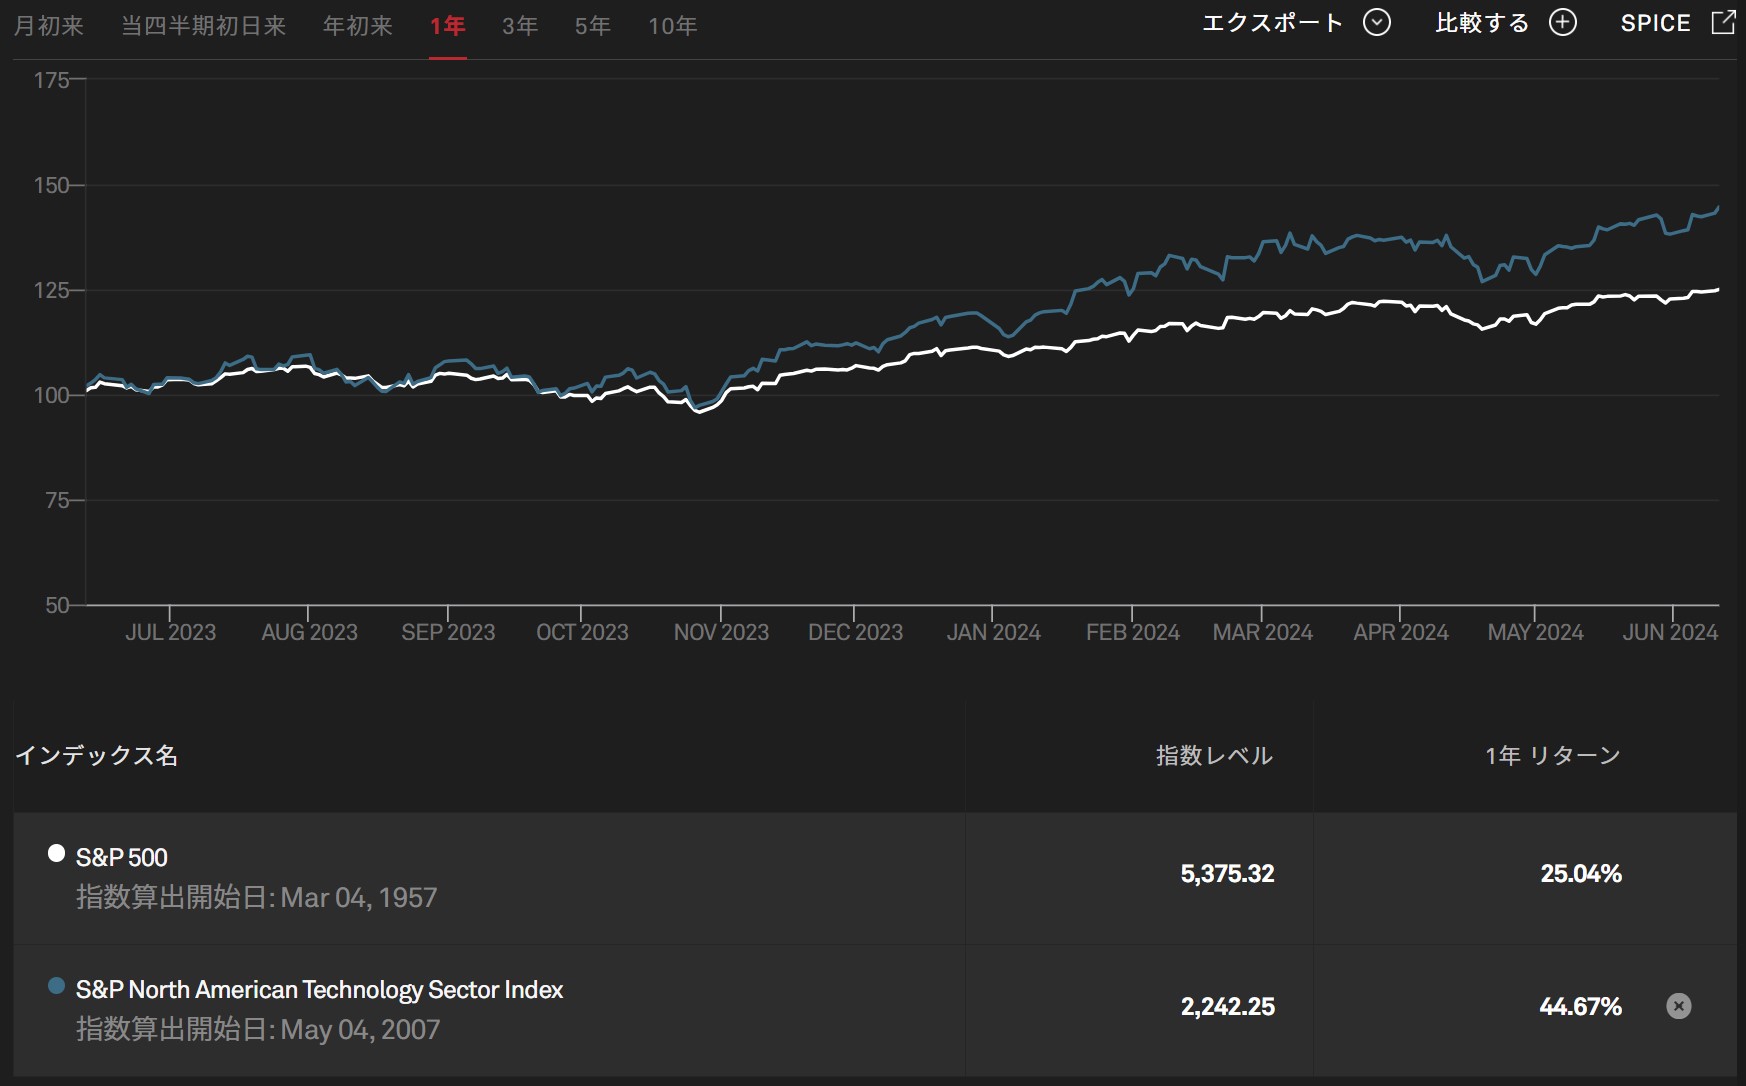Click the 比較する label
Image resolution: width=1746 pixels, height=1086 pixels.
[1482, 23]
